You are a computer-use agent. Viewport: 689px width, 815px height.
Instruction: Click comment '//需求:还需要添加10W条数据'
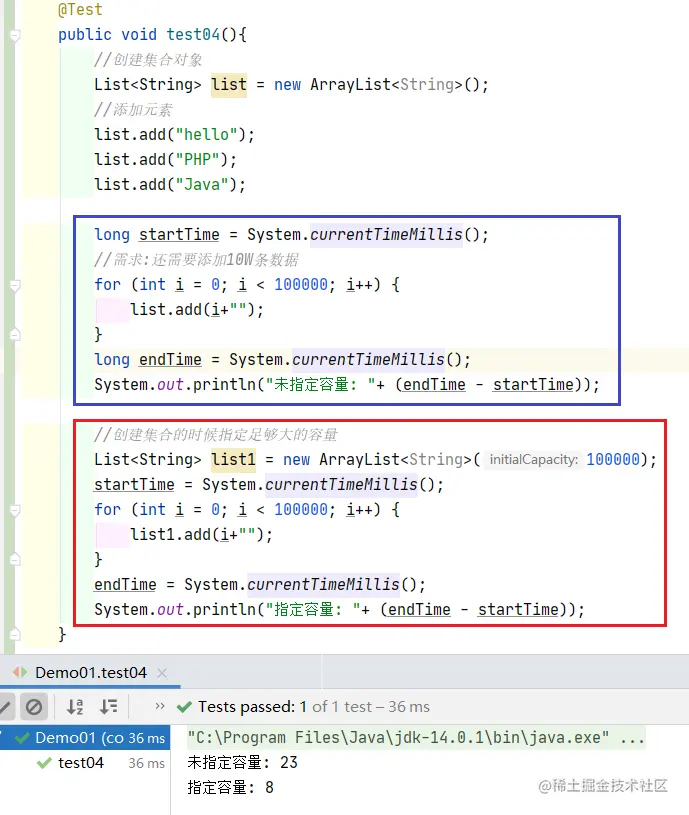196,259
